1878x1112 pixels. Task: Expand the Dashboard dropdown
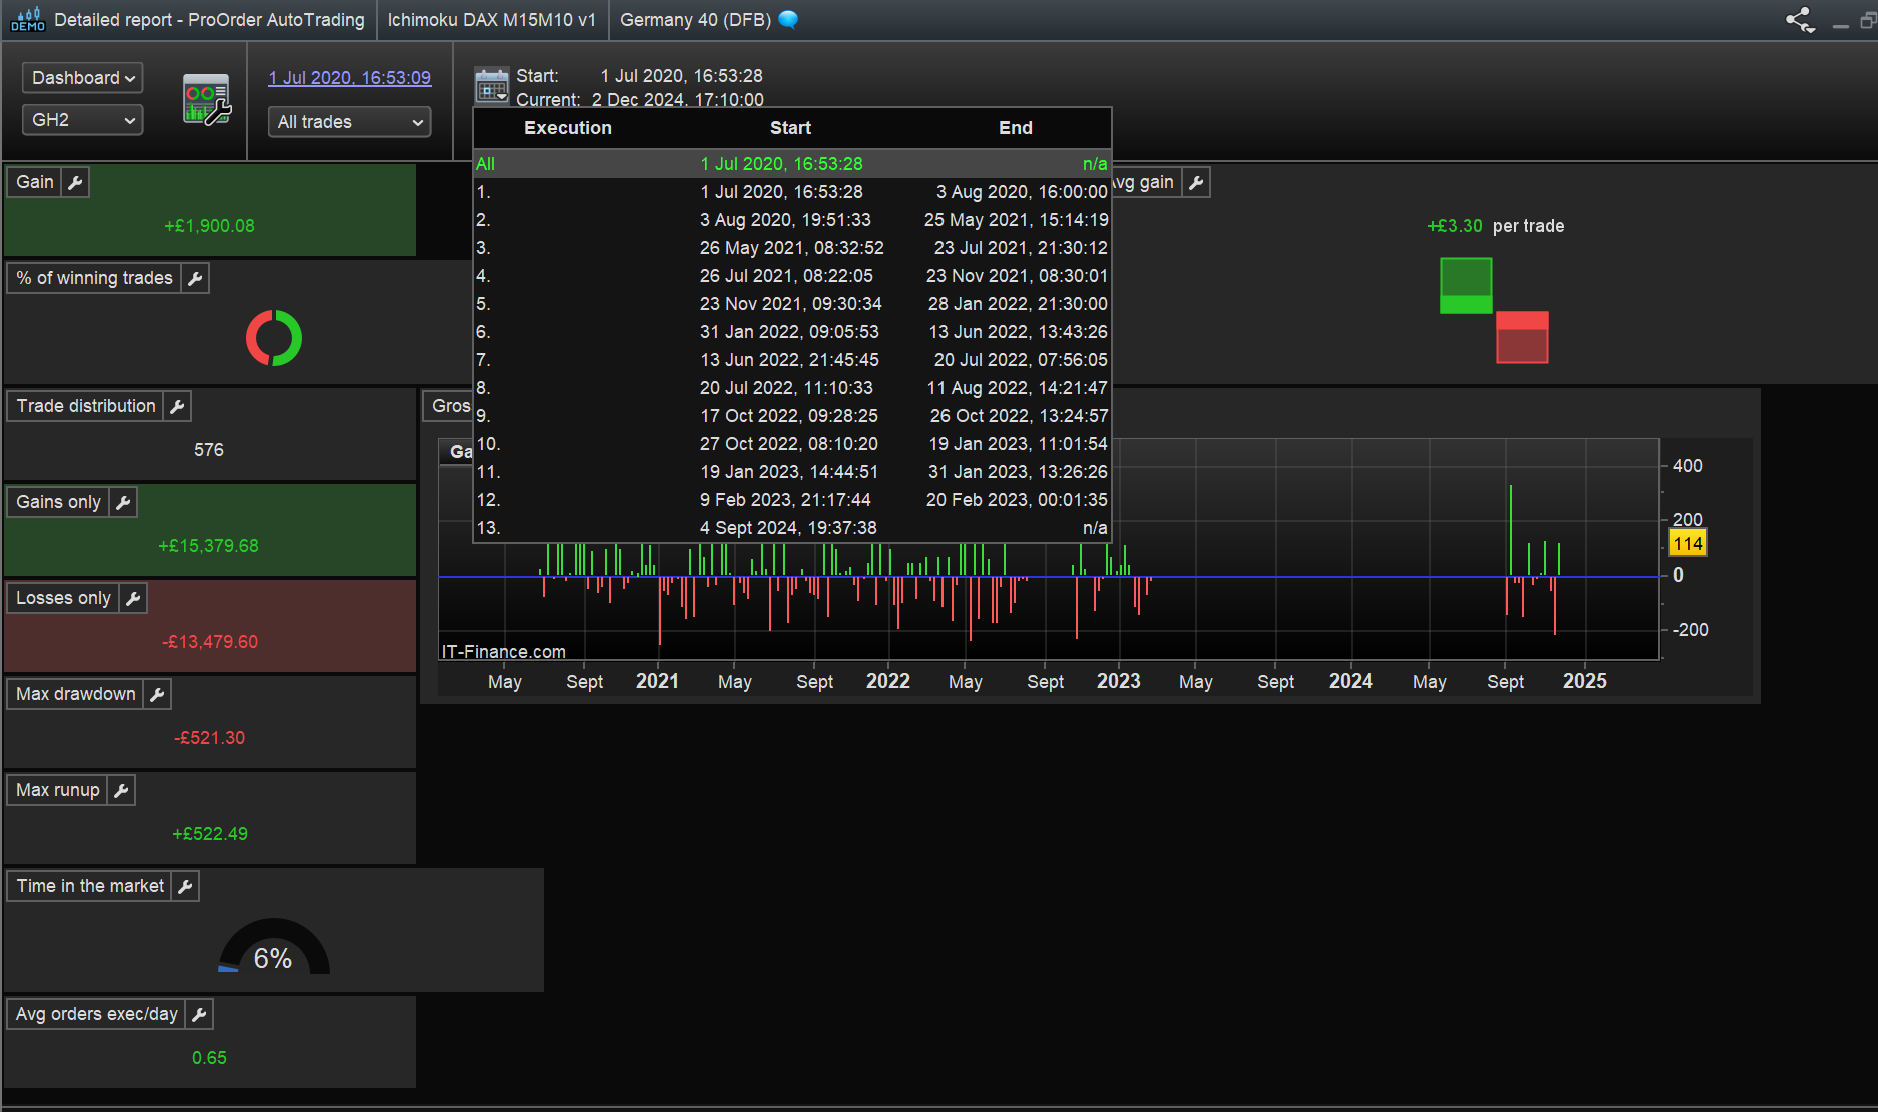tap(82, 78)
